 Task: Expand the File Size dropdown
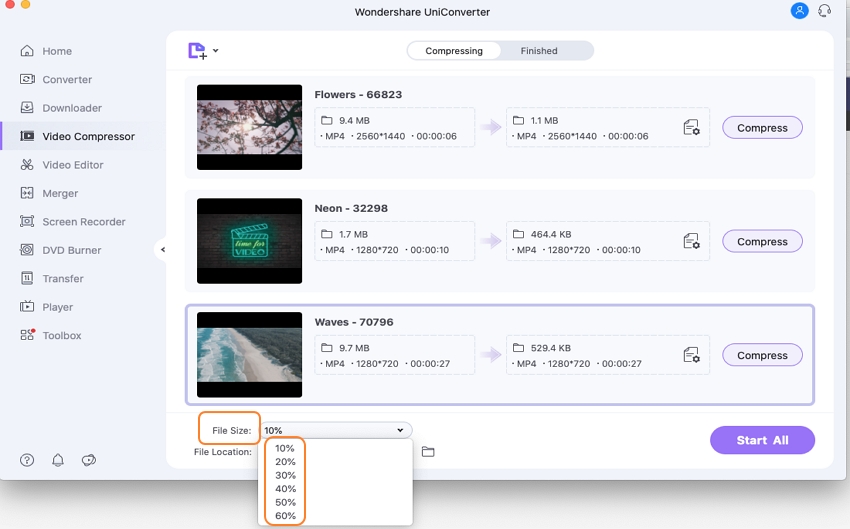coord(335,430)
